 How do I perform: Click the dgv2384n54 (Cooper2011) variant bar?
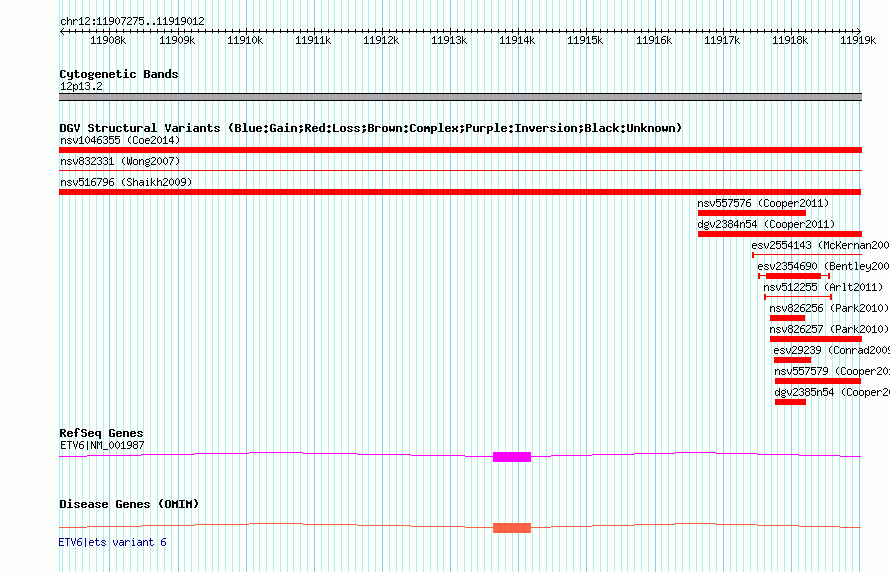780,234
